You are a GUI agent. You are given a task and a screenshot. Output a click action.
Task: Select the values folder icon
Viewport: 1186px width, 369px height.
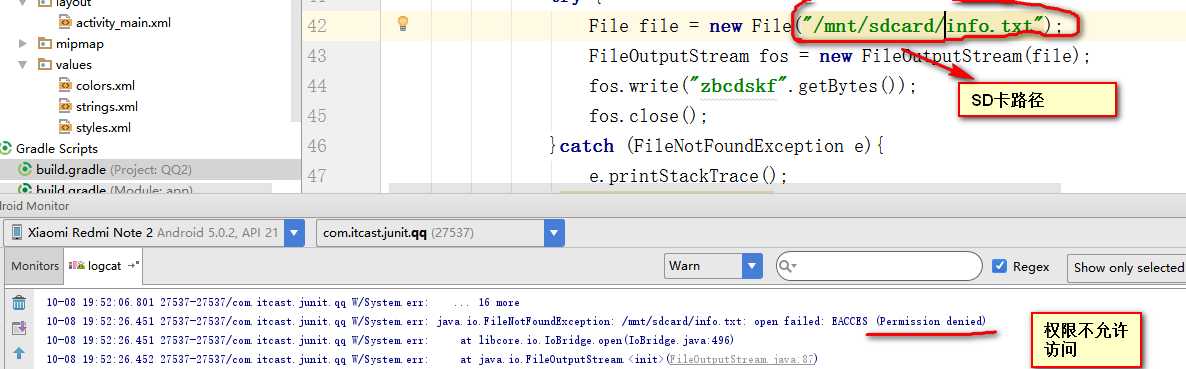point(45,64)
